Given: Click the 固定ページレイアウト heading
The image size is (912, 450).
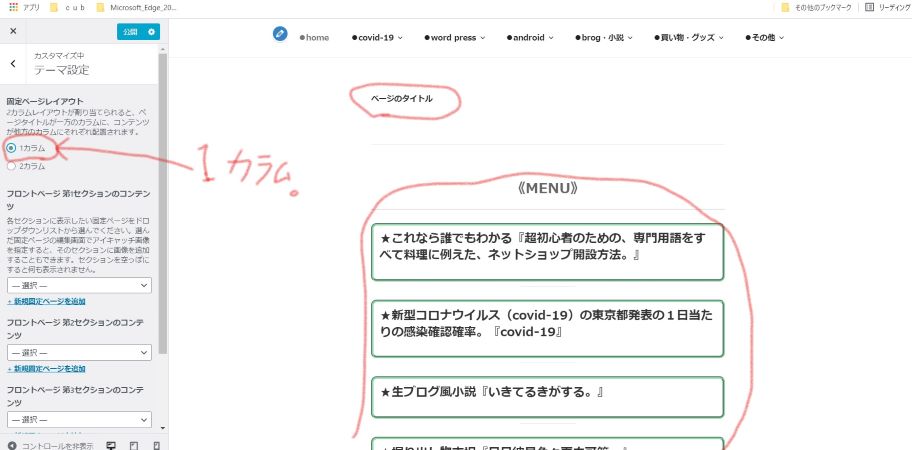Looking at the screenshot, I should coord(45,101).
